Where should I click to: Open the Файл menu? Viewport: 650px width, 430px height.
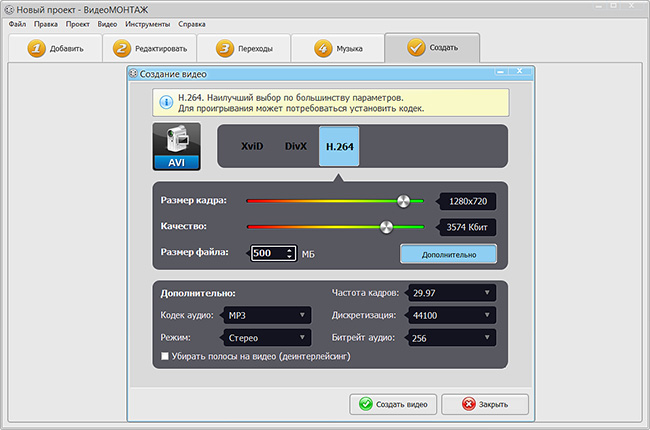click(x=17, y=24)
